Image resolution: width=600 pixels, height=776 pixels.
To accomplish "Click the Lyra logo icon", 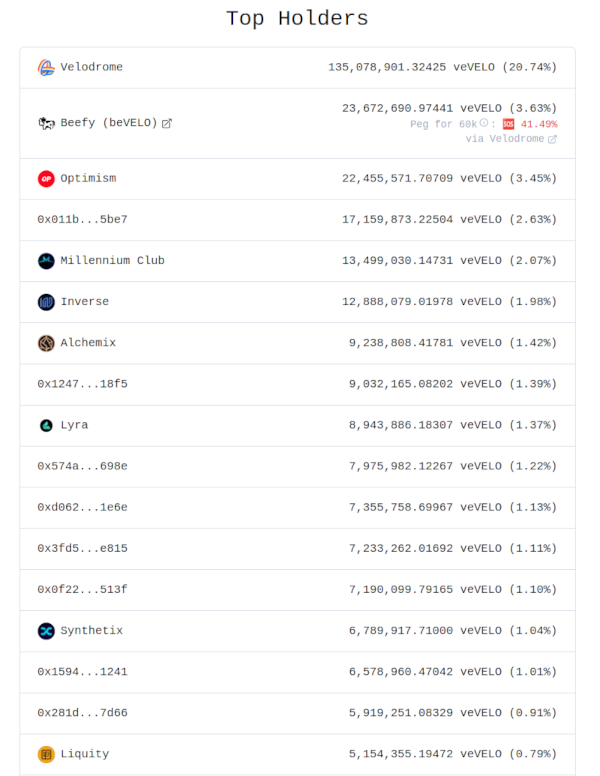I will click(46, 425).
